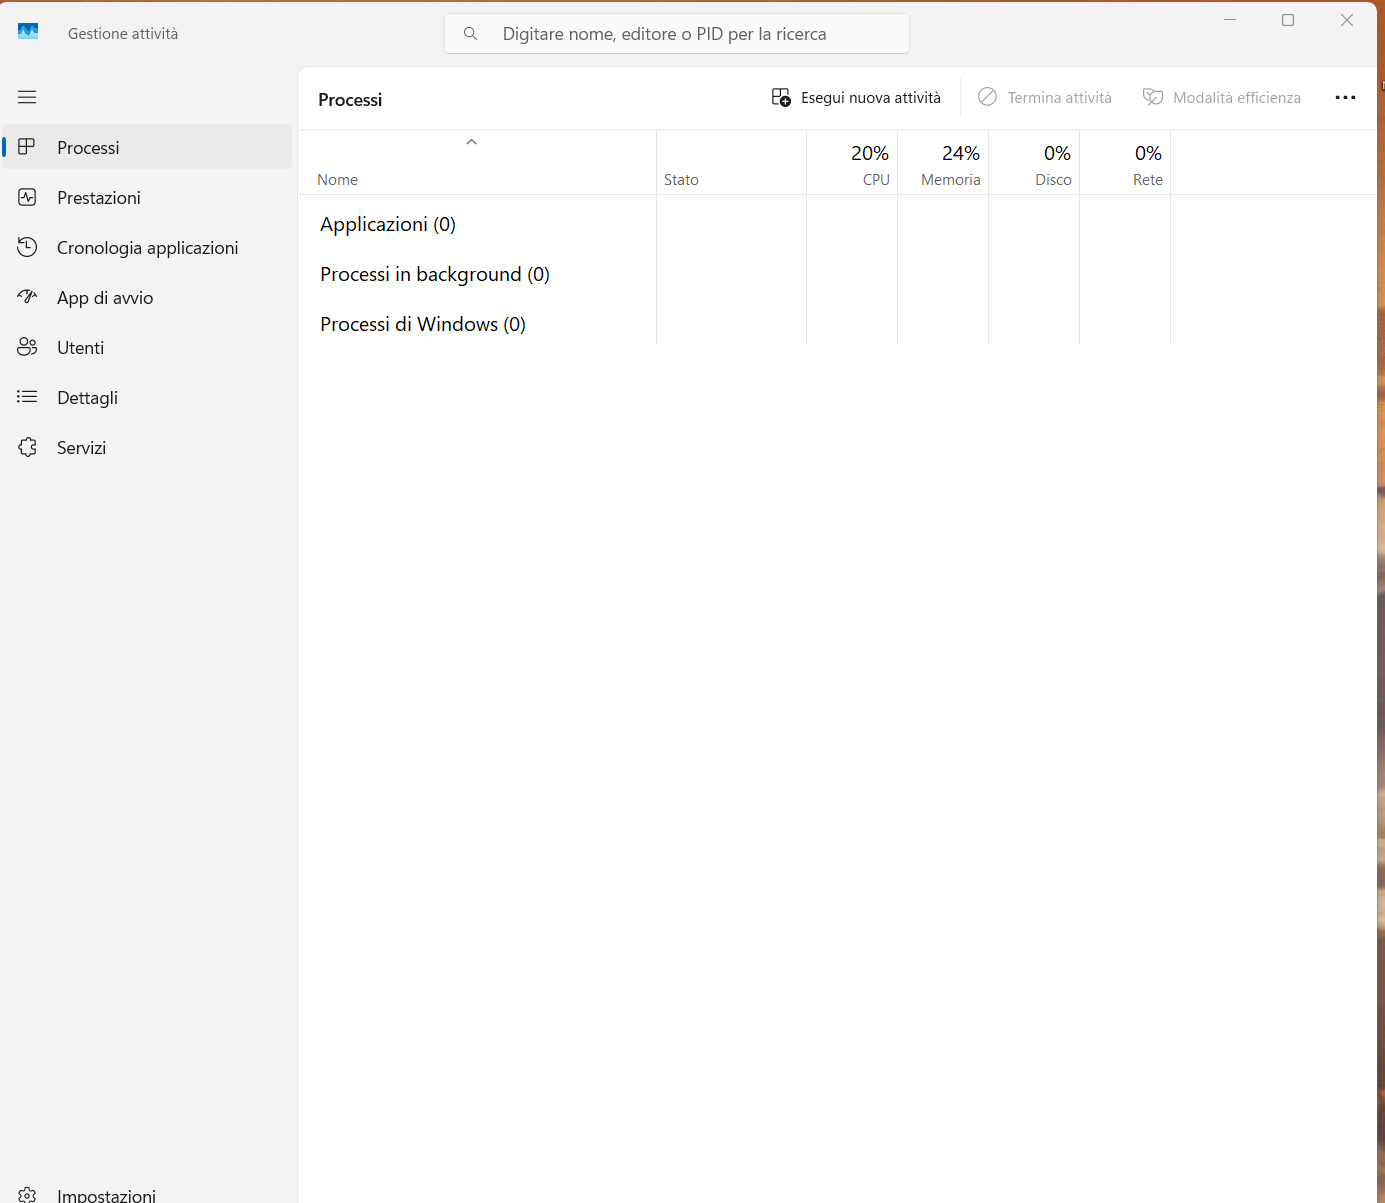This screenshot has width=1385, height=1203.
Task: Maximize the Gestione attività window
Action: 1288,20
